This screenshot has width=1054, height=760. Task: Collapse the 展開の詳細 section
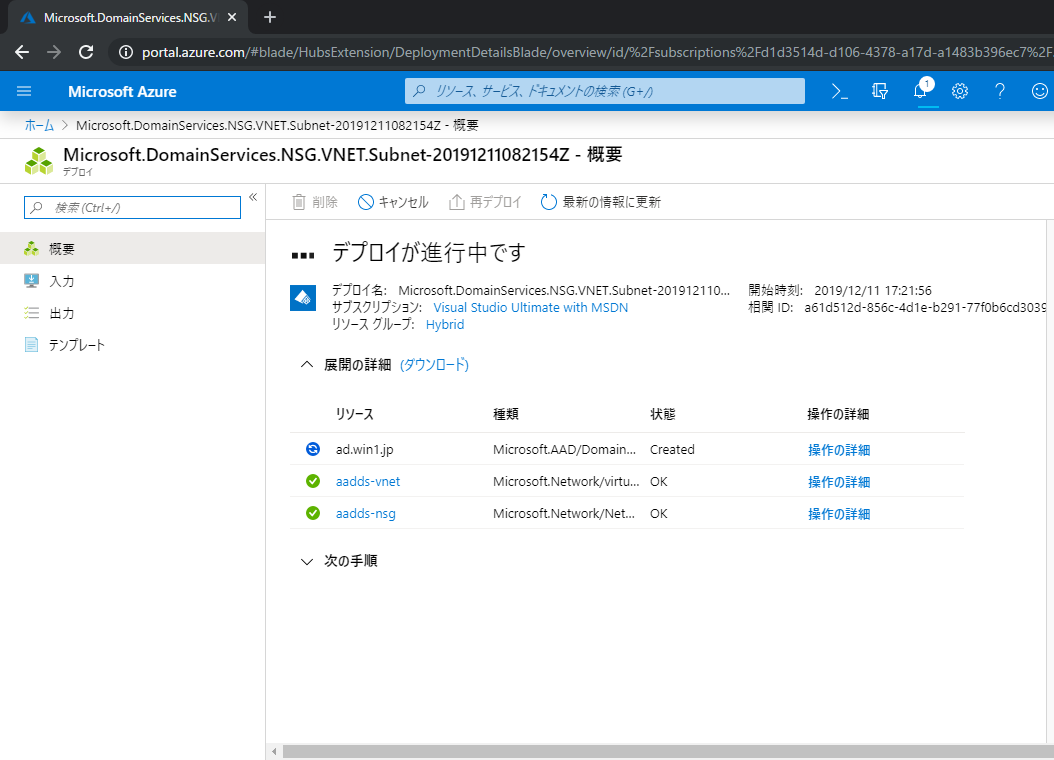click(307, 365)
